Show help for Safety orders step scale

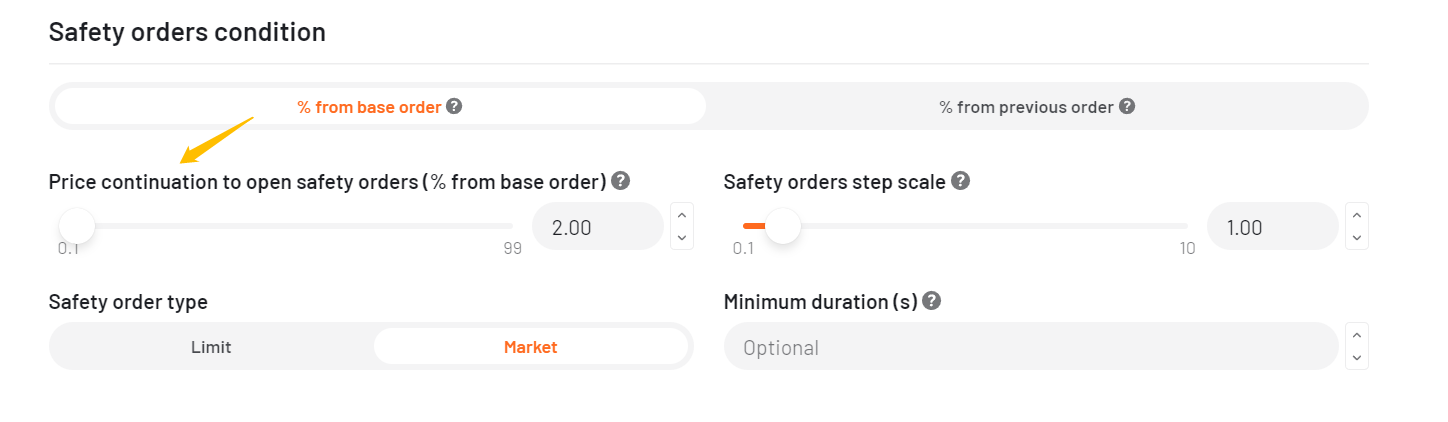(961, 181)
